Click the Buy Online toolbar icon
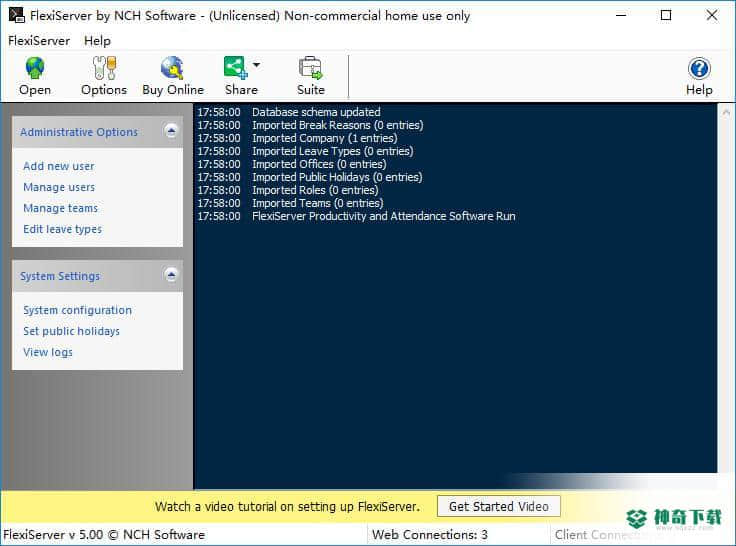 [x=172, y=68]
